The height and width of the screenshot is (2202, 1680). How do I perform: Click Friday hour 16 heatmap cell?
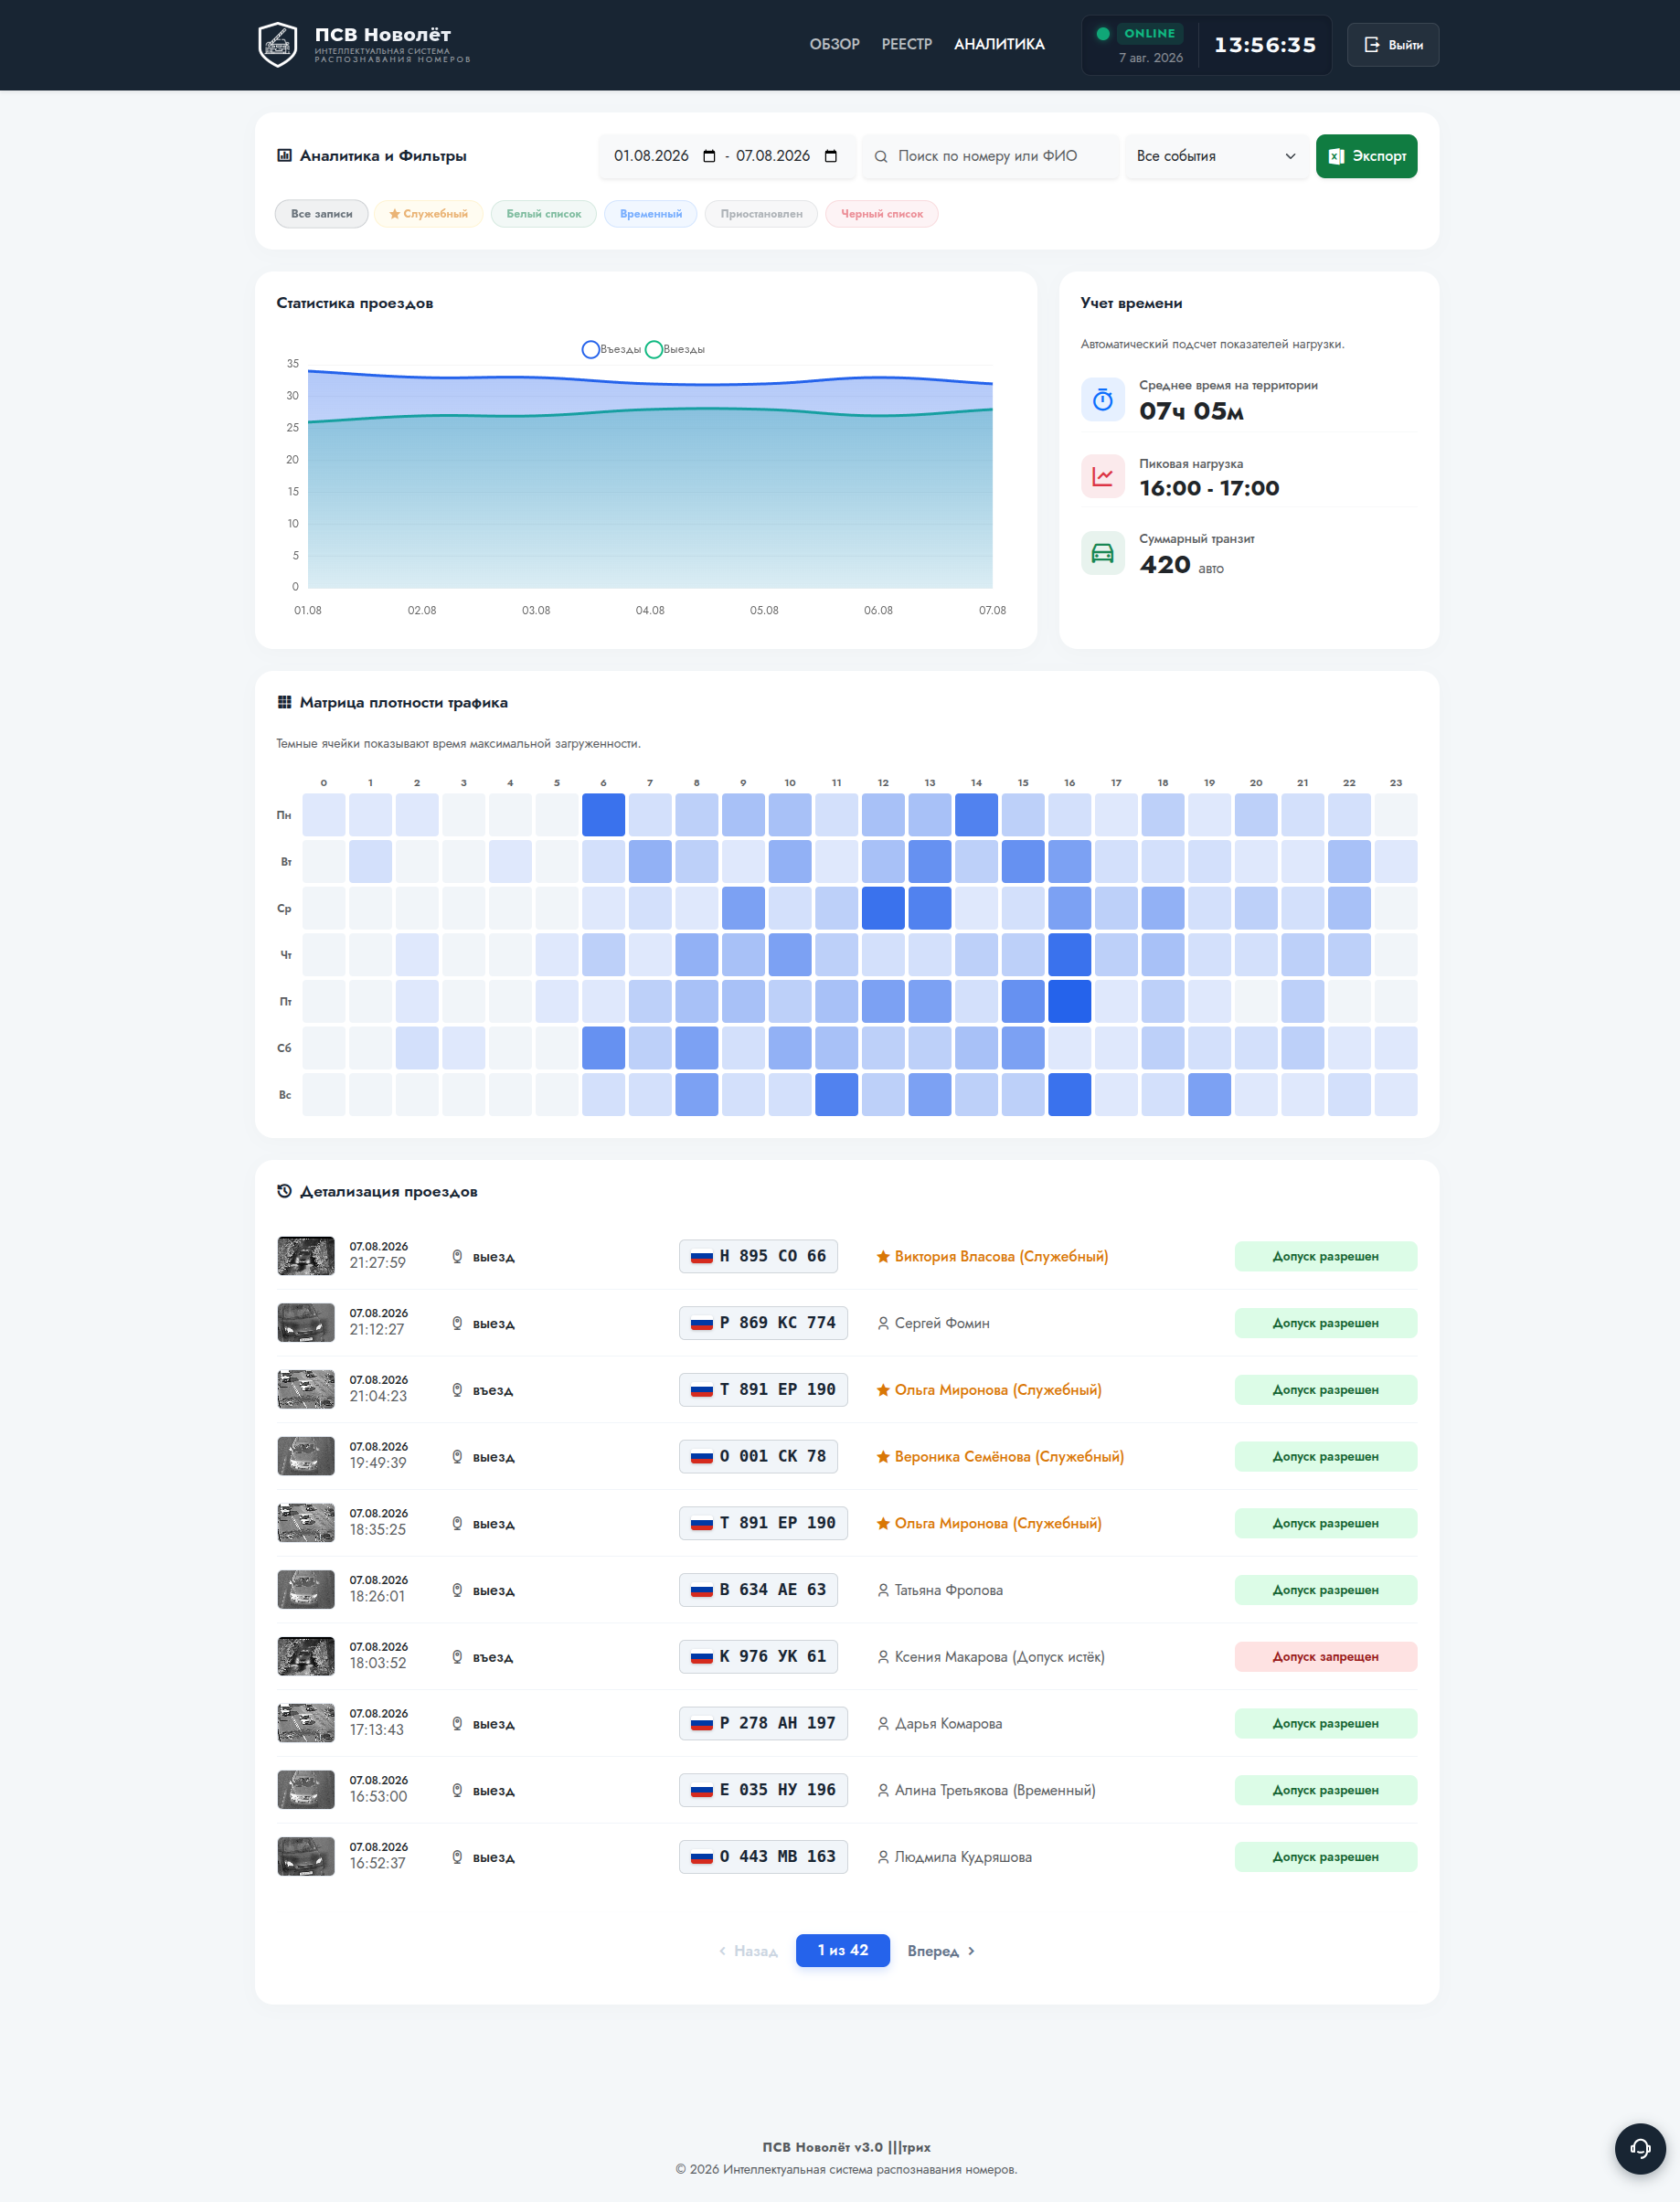(x=1069, y=1001)
